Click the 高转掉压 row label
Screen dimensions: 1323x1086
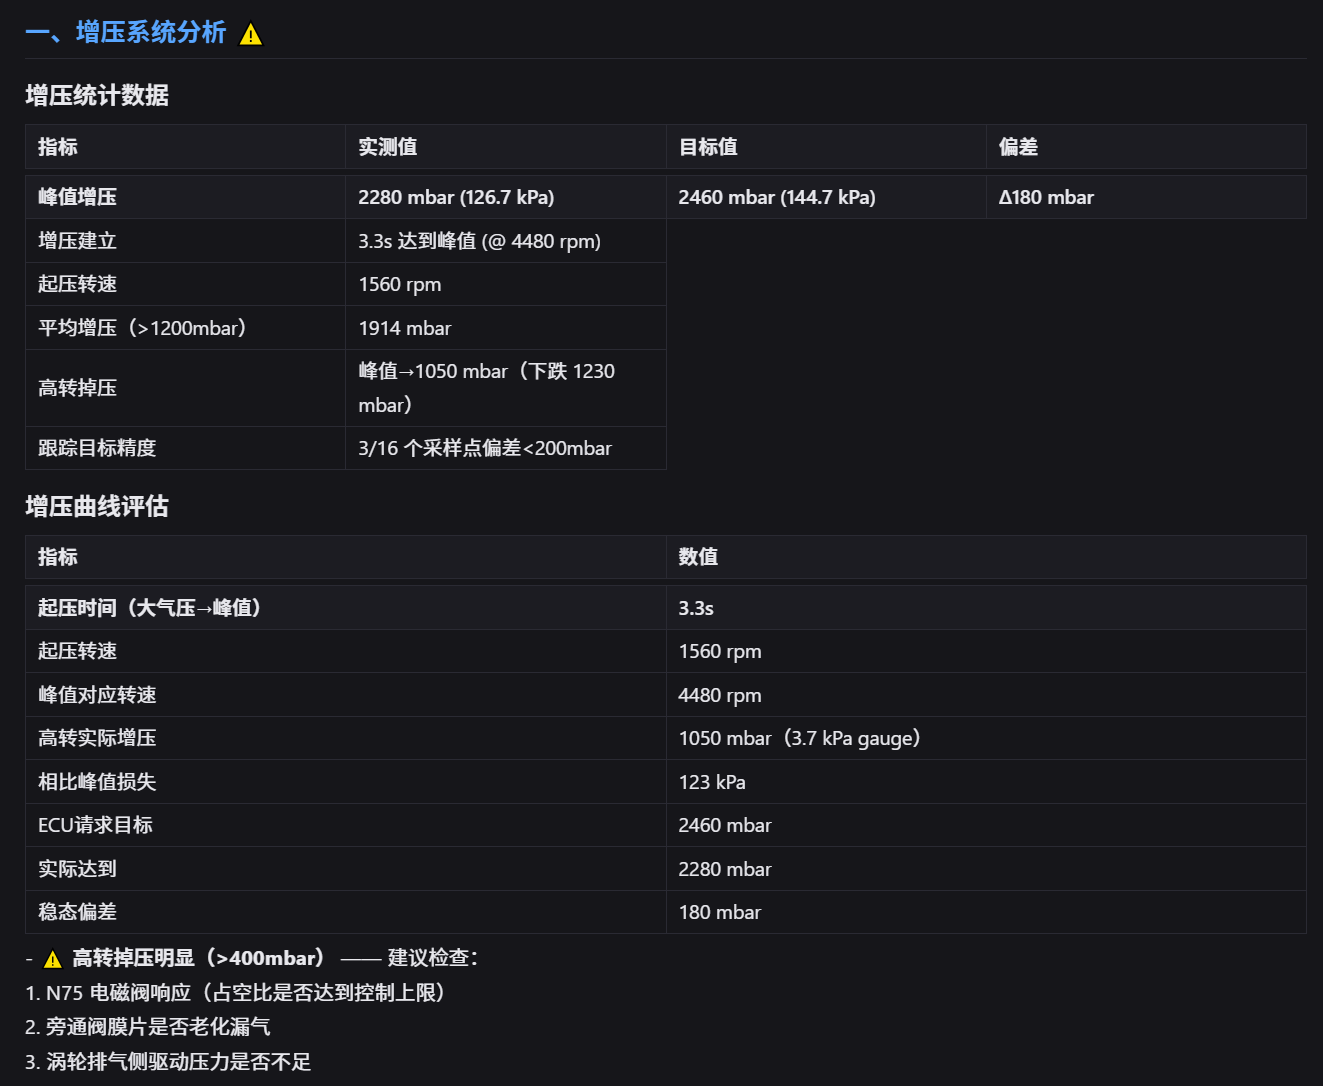click(x=77, y=388)
